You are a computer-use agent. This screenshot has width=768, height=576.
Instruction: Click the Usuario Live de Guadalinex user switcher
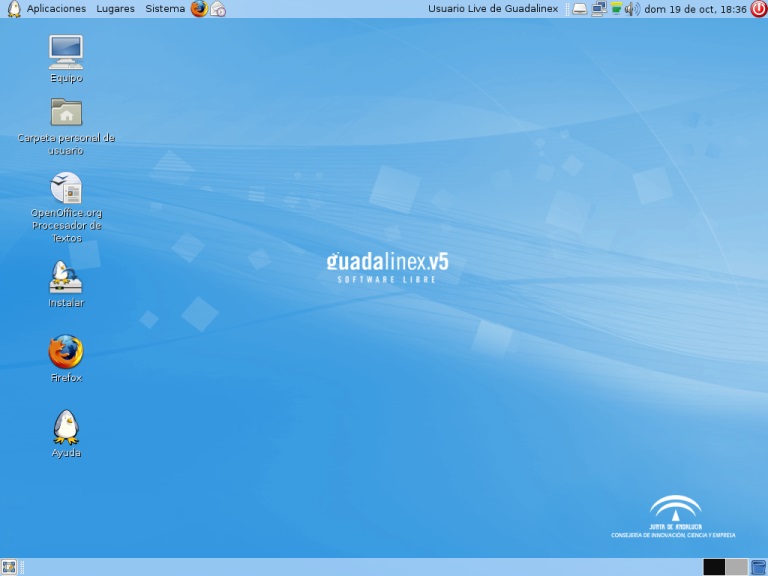492,9
